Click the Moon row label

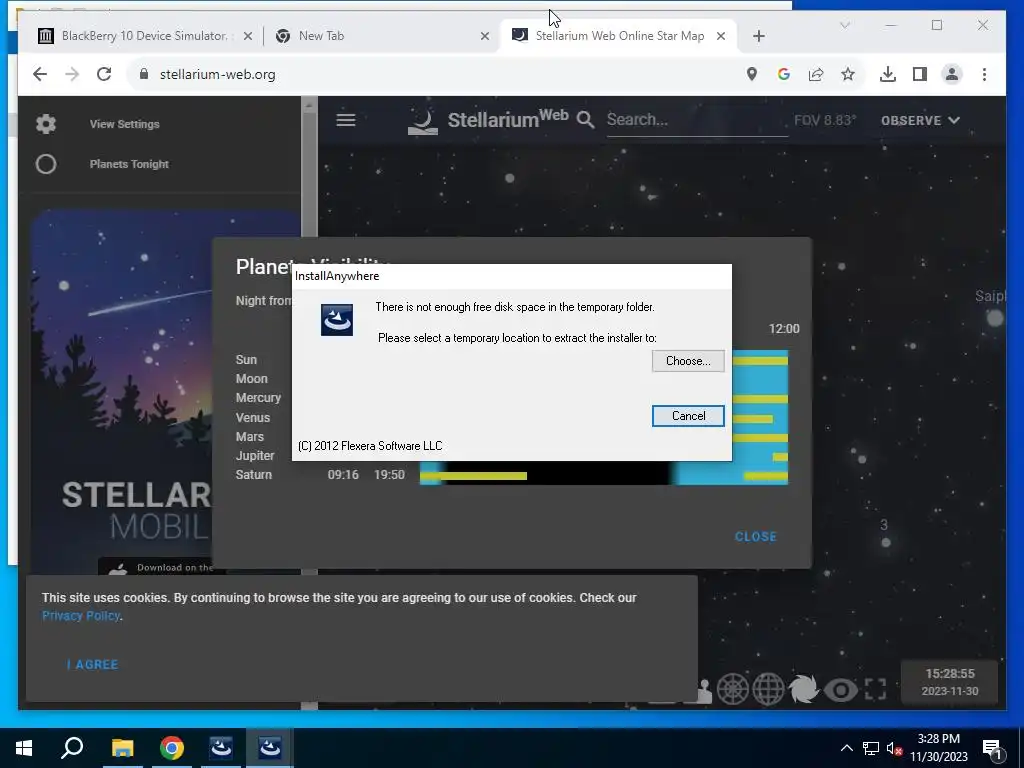(x=251, y=379)
